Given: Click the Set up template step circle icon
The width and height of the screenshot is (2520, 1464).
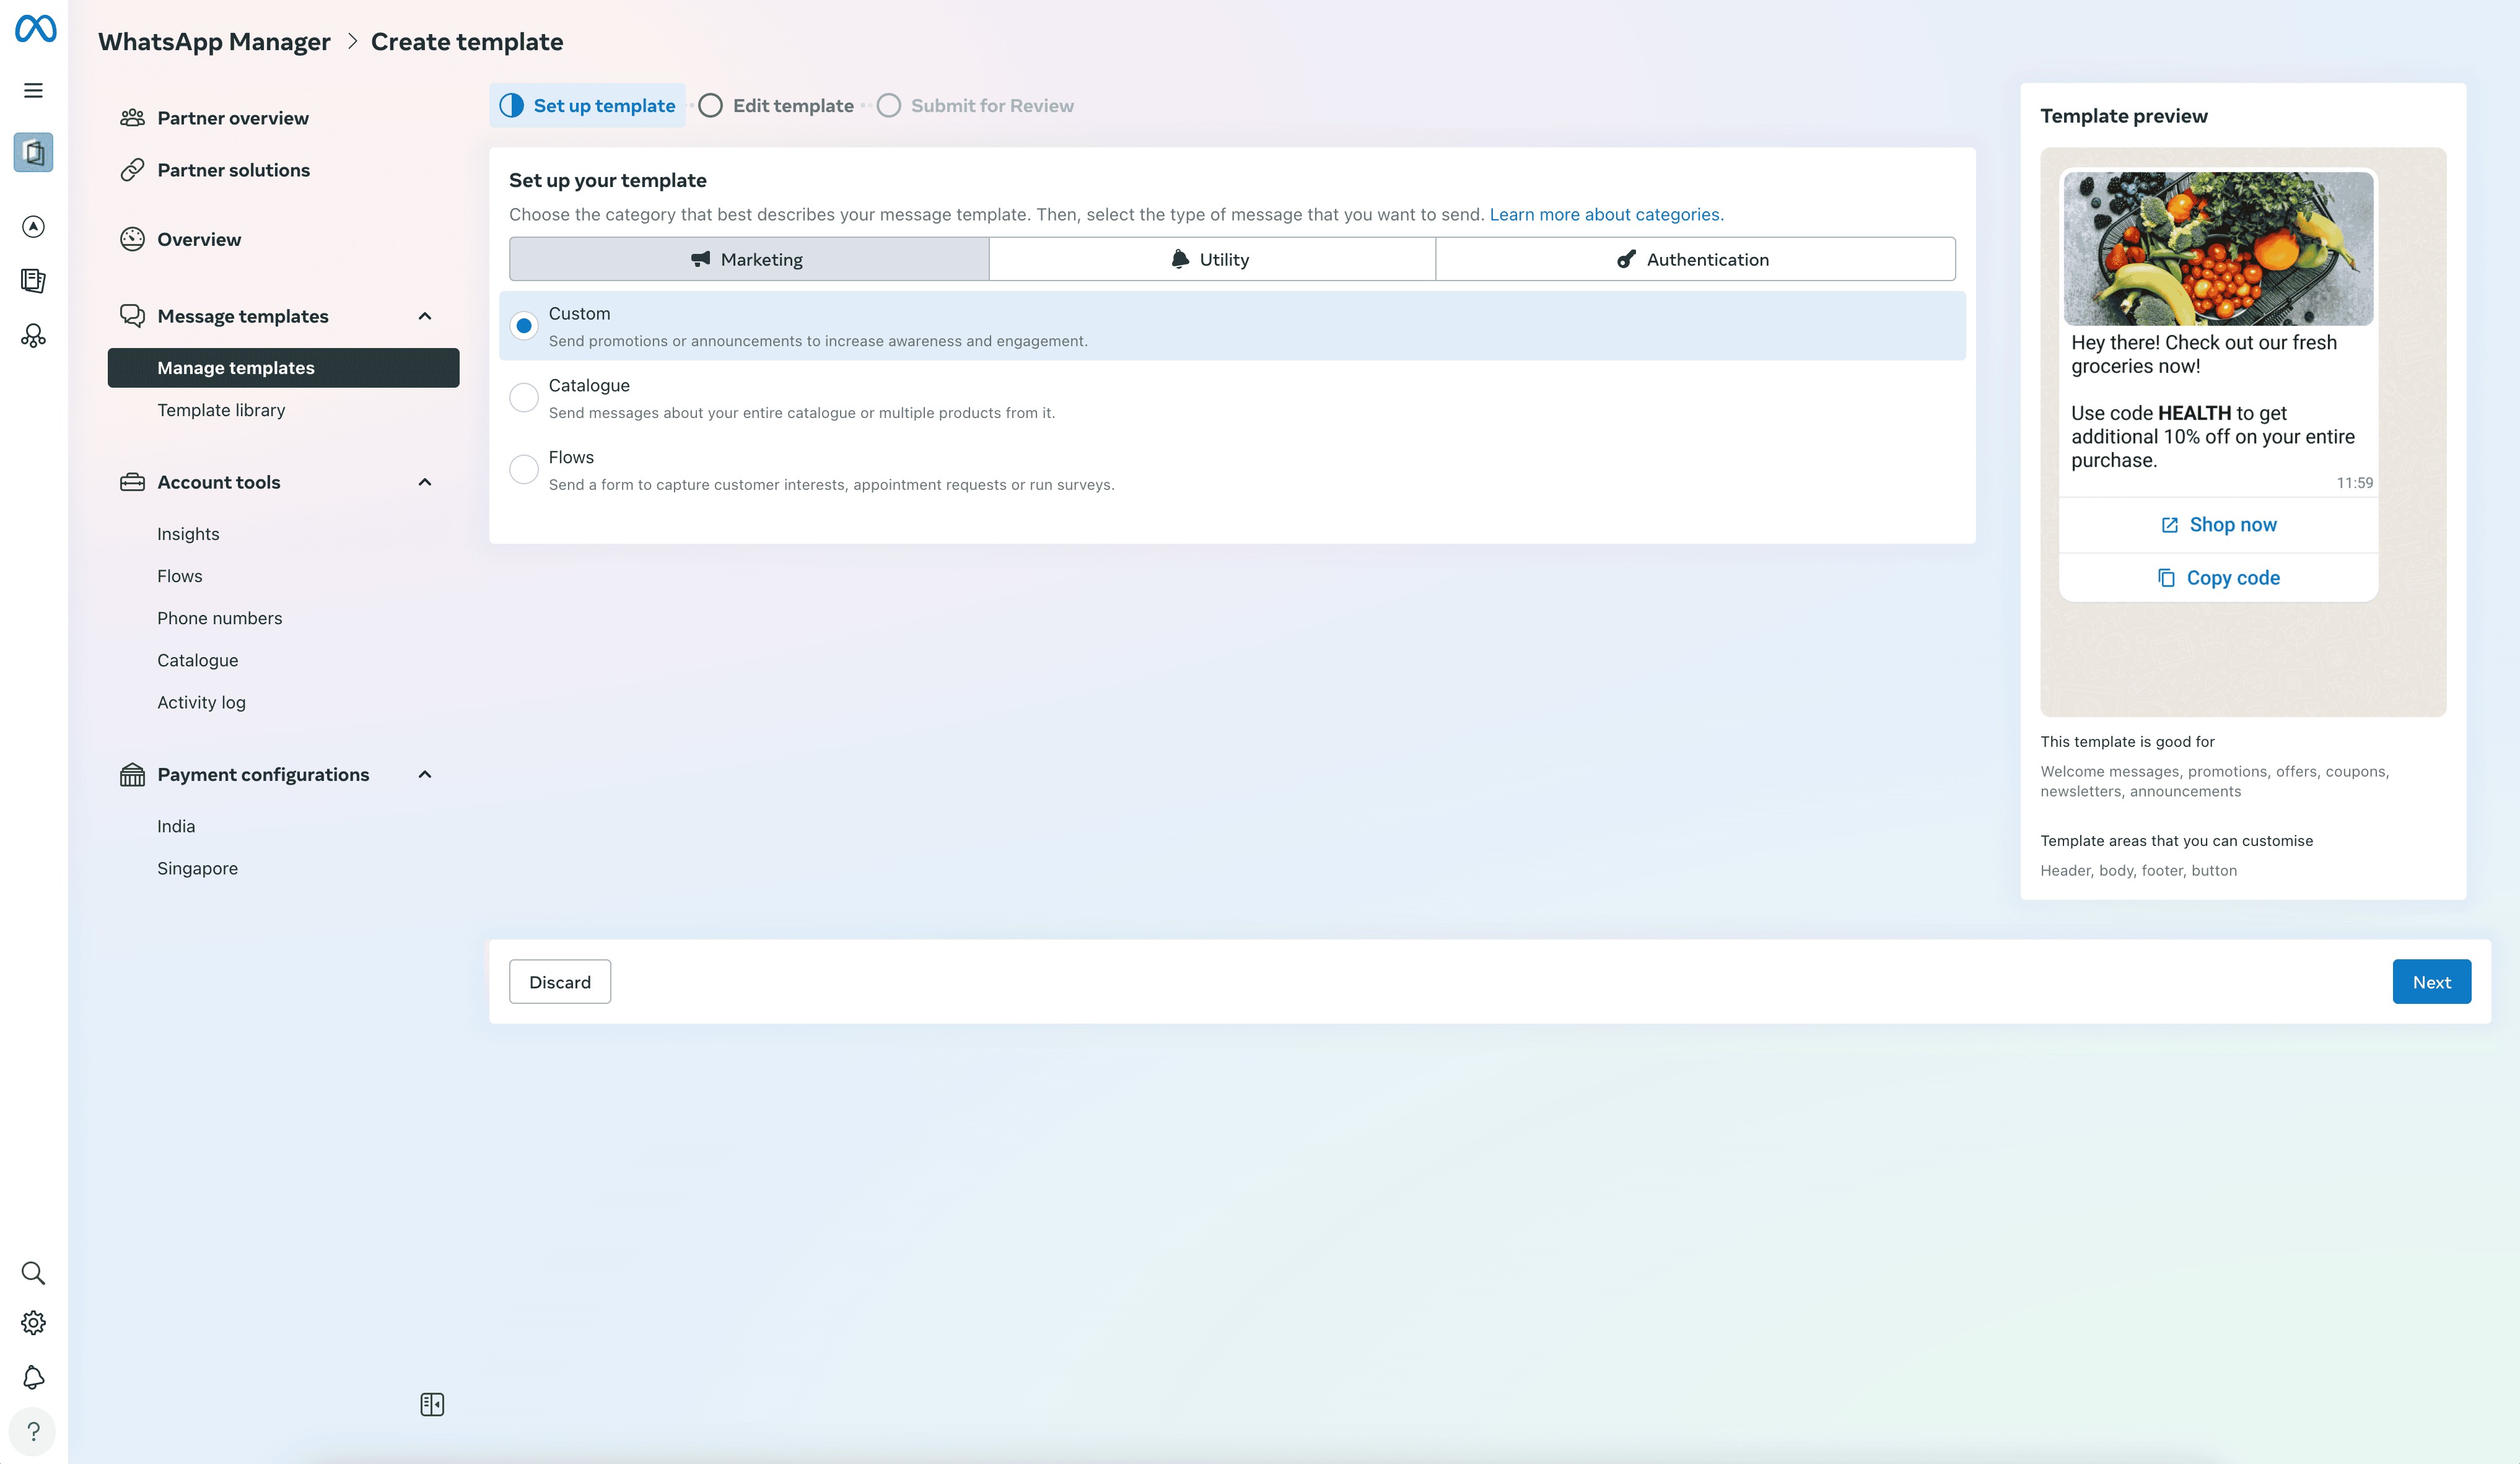Looking at the screenshot, I should coord(511,106).
